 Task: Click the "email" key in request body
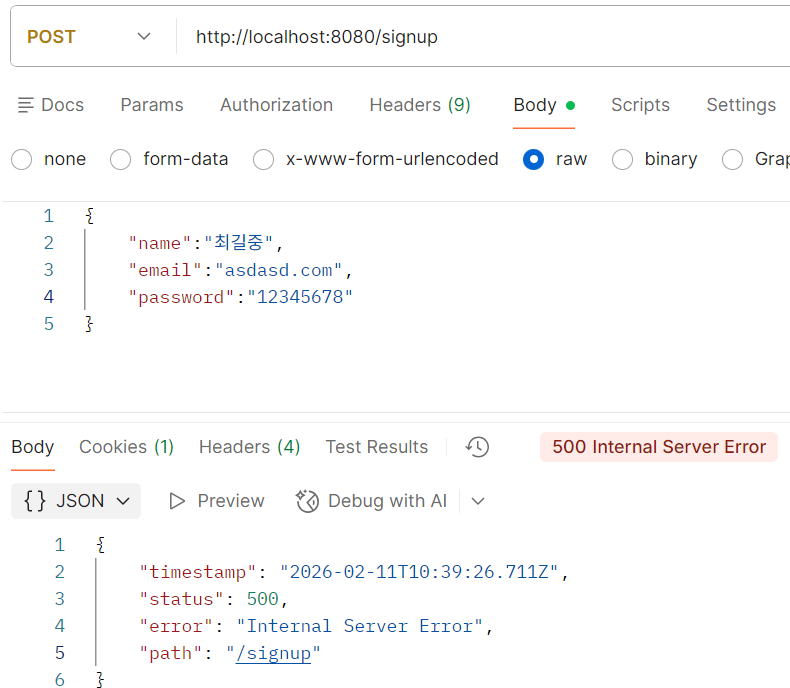tap(165, 270)
